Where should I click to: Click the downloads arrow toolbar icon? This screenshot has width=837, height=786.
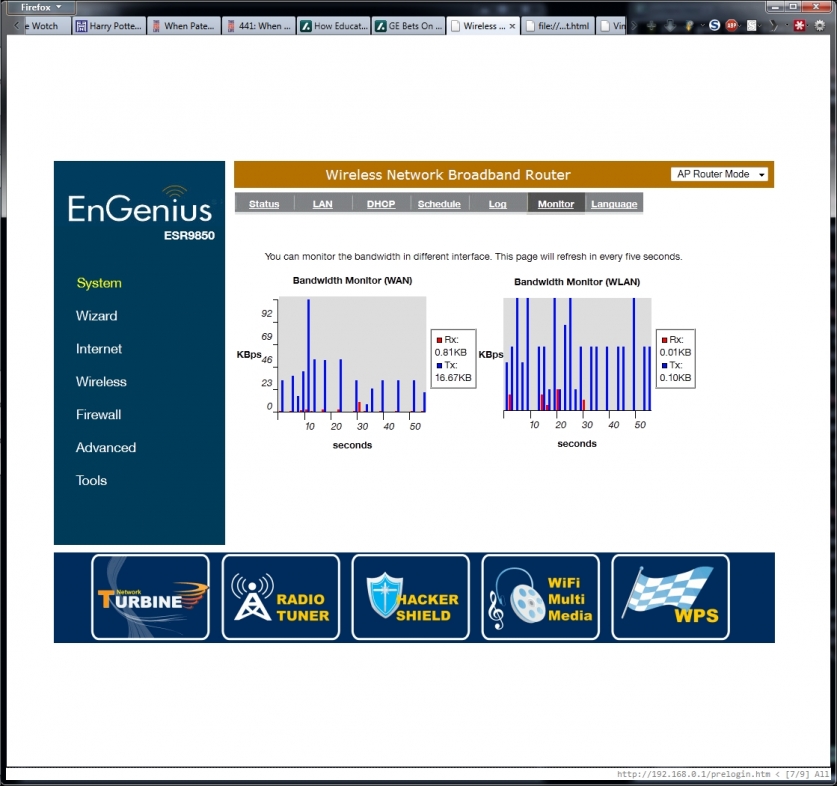tap(670, 26)
